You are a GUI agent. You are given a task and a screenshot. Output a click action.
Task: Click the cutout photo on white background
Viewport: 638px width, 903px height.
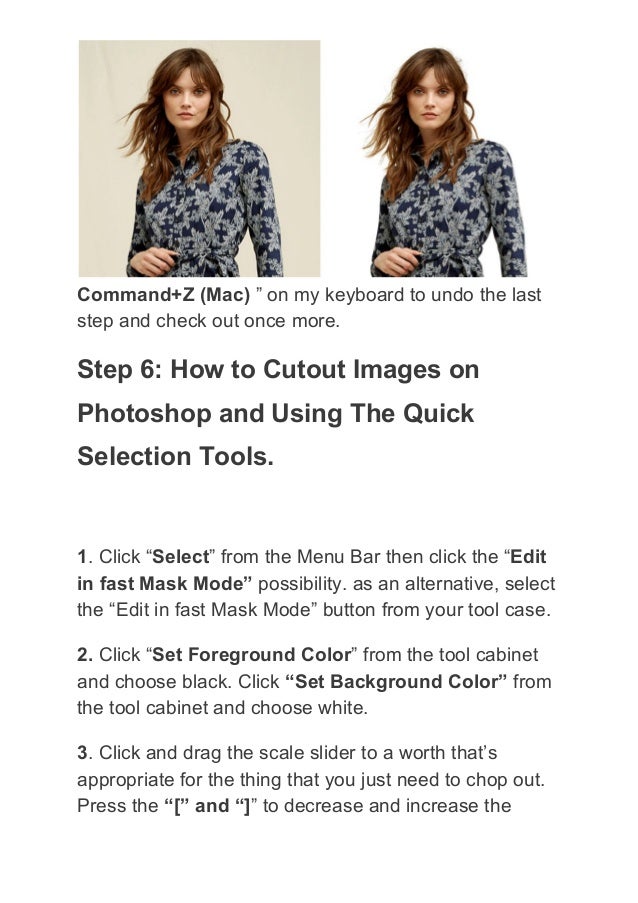click(x=445, y=161)
